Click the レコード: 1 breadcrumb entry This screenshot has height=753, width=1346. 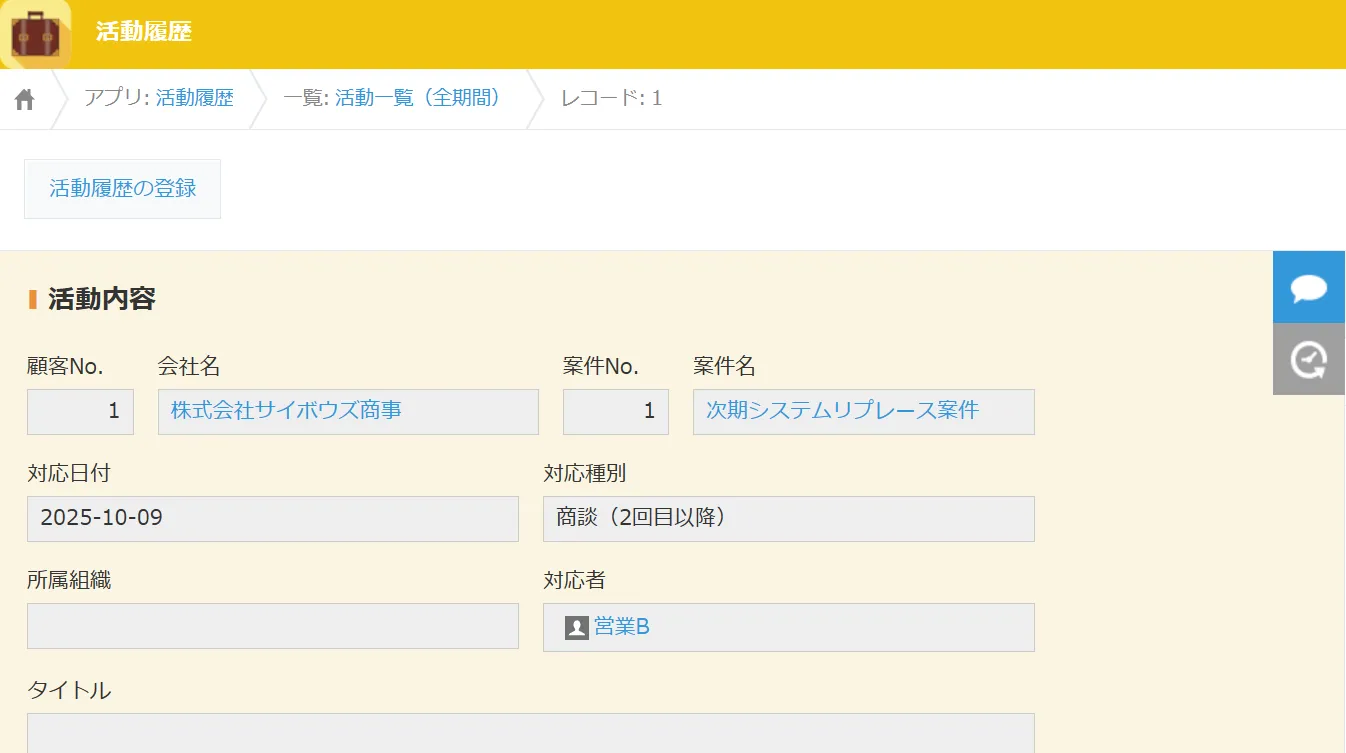(612, 97)
